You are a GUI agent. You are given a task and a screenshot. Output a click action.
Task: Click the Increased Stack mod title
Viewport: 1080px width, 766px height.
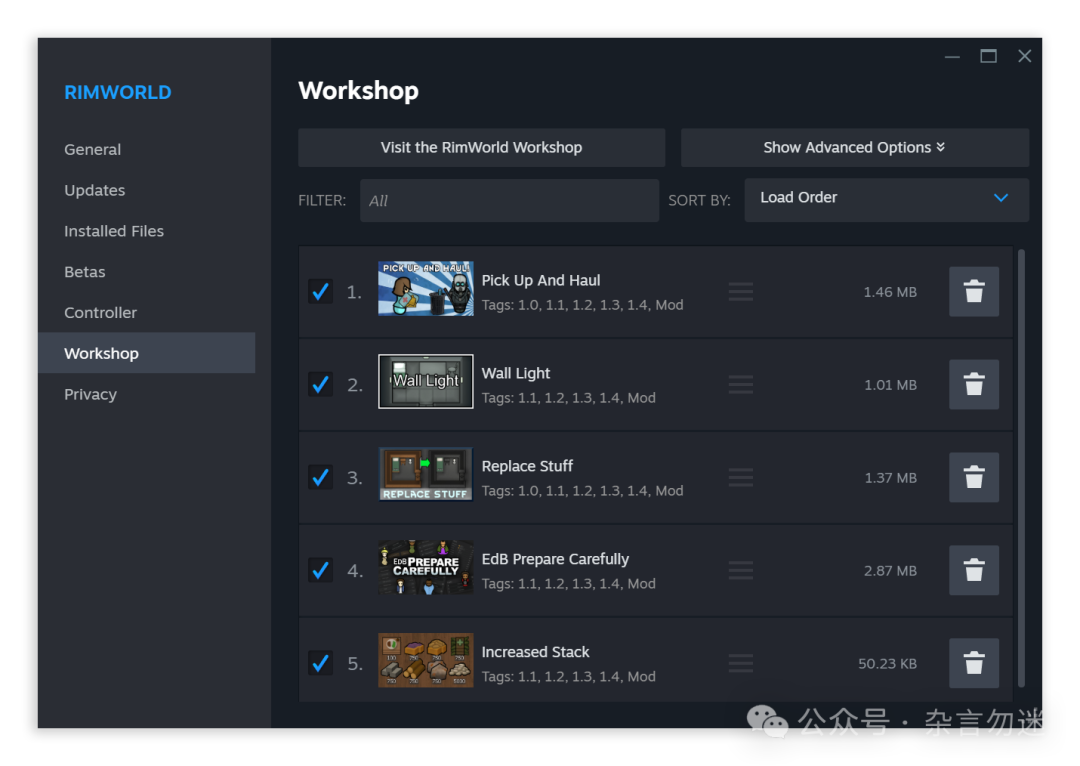click(x=535, y=652)
